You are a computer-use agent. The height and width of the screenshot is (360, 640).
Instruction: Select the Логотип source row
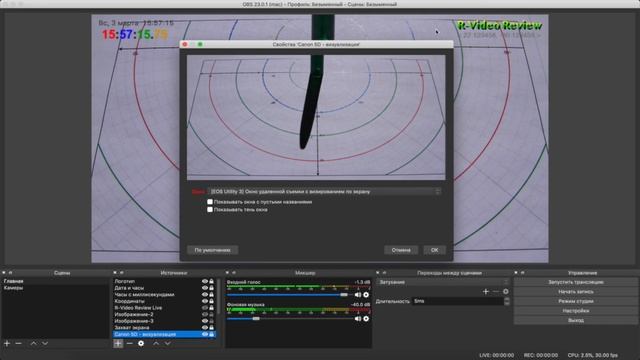[x=164, y=281]
